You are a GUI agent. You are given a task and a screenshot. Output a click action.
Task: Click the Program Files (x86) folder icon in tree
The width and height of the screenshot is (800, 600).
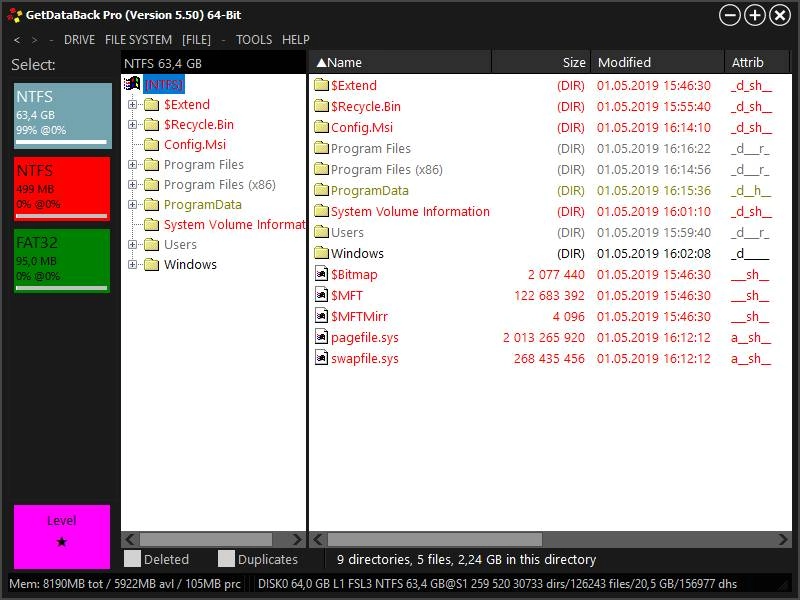coord(152,184)
